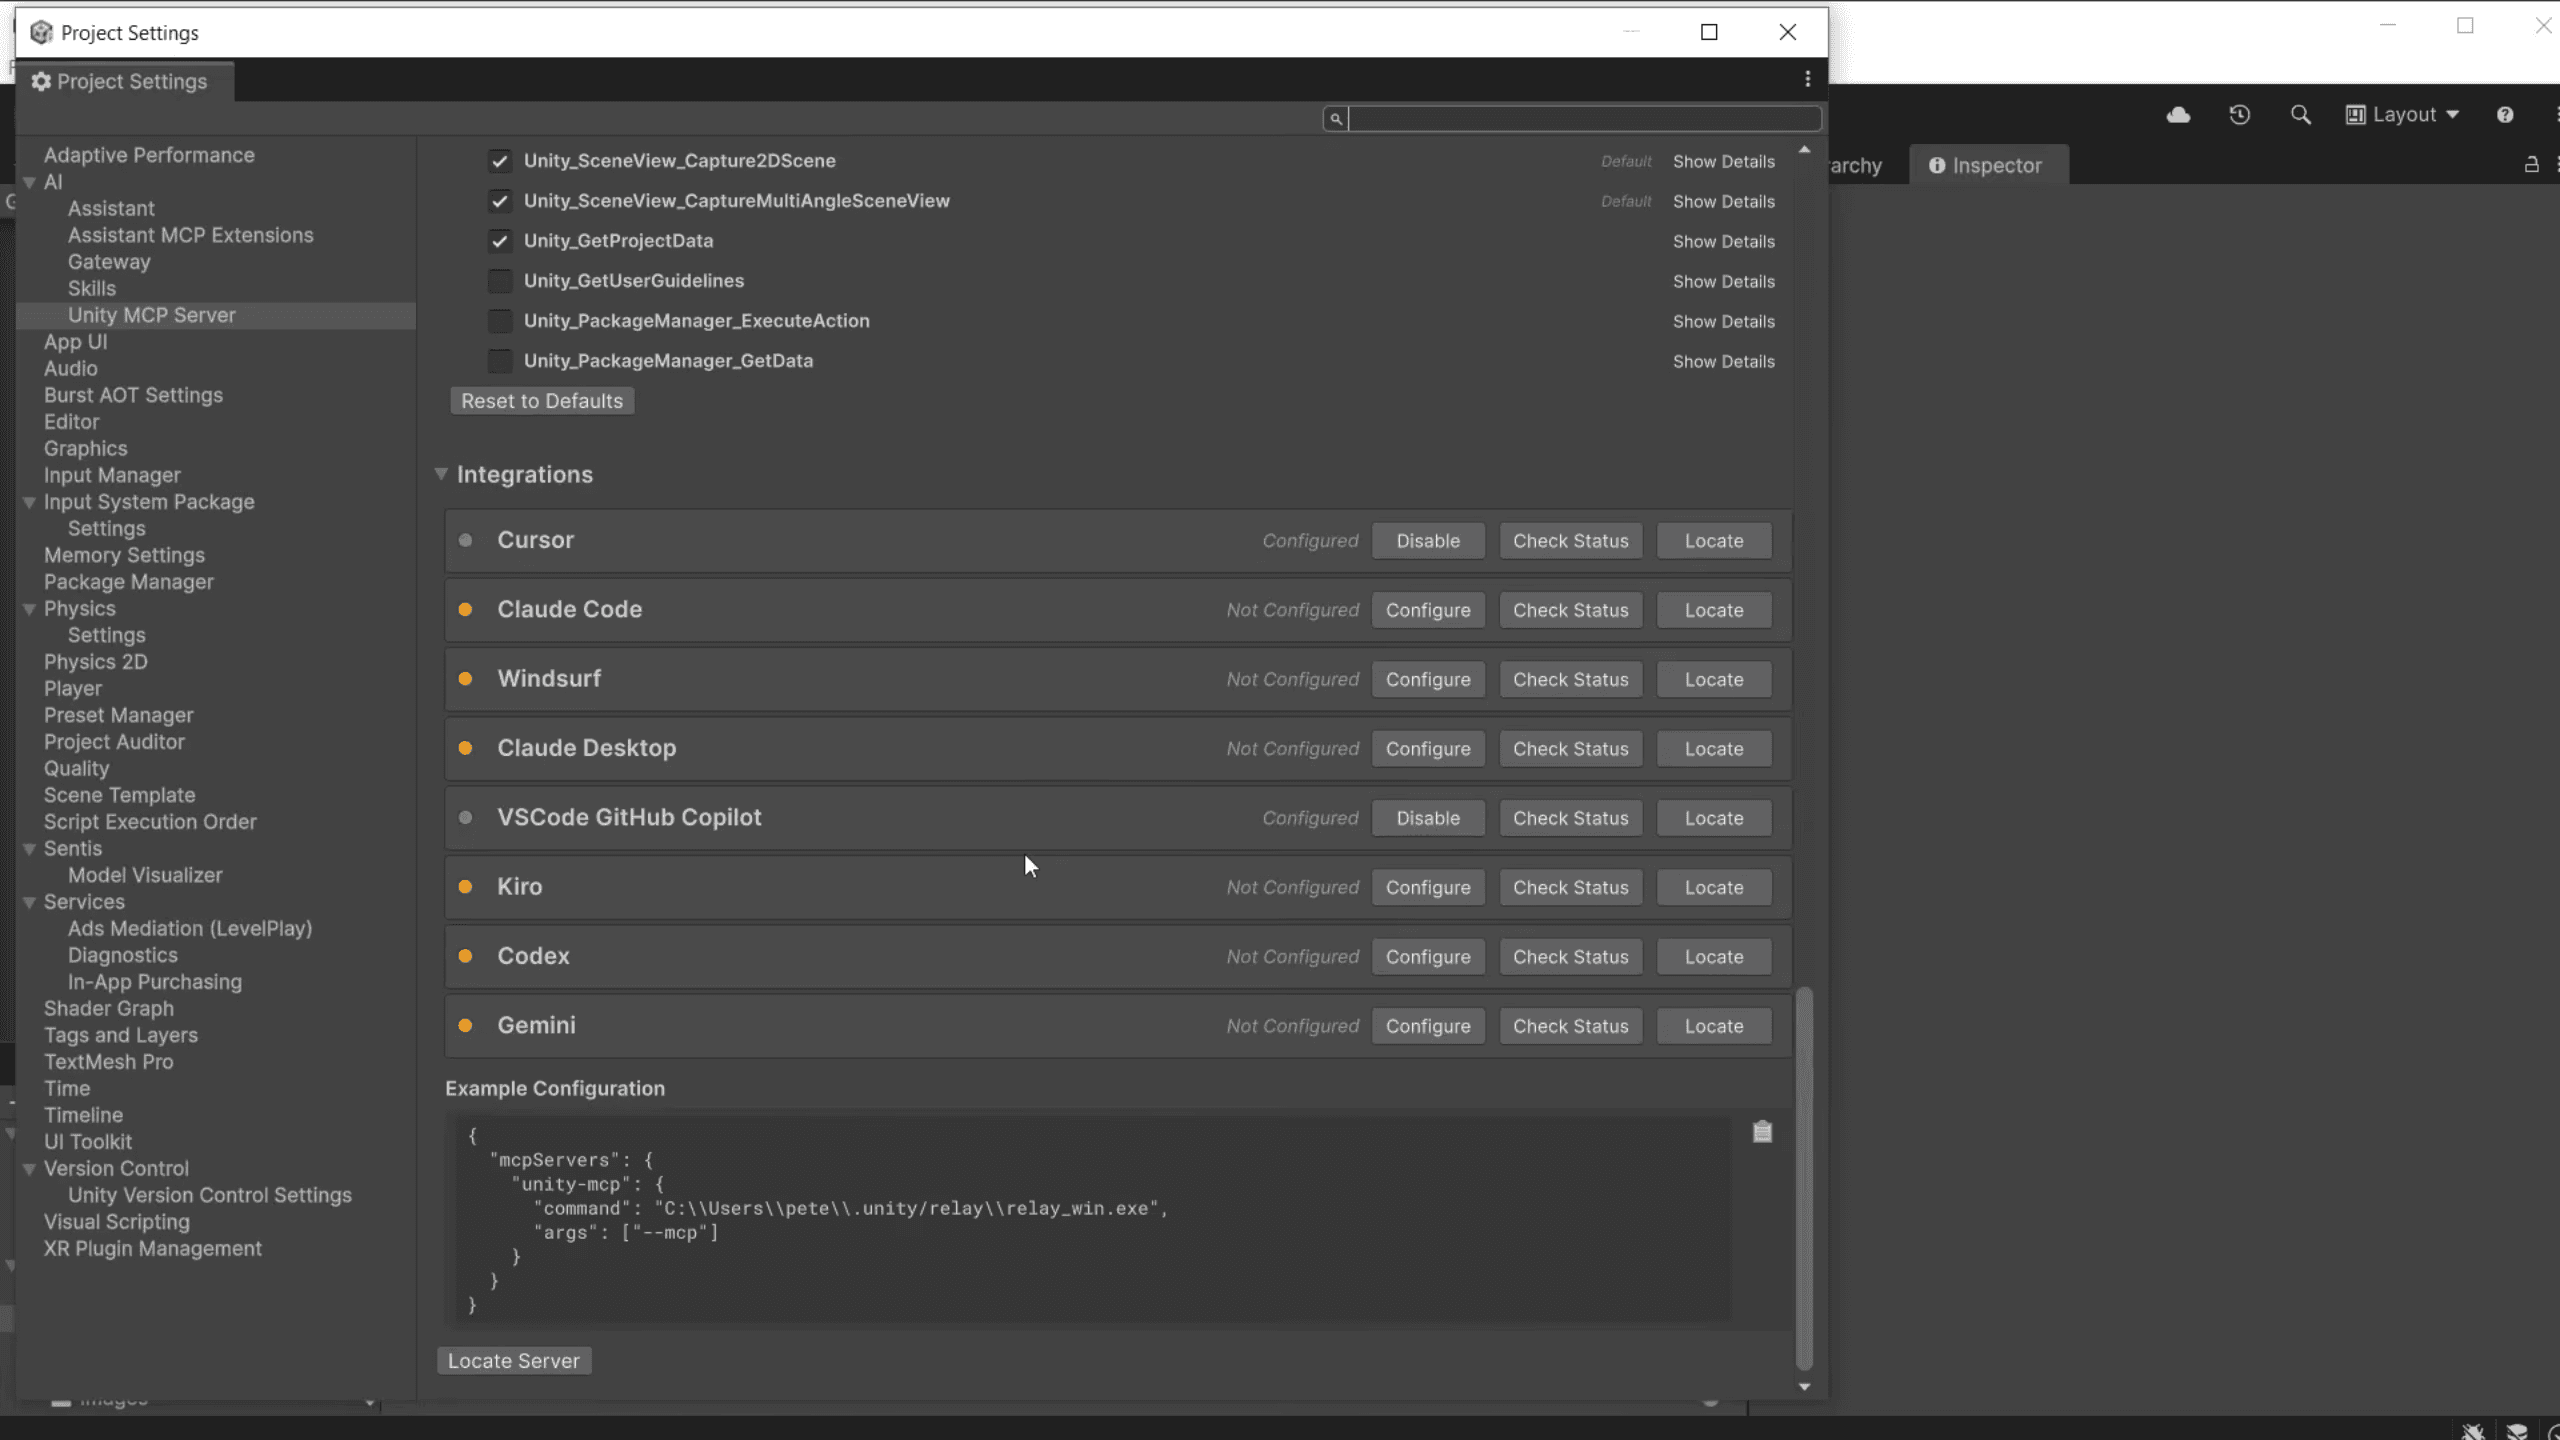Viewport: 2560px width, 1440px height.
Task: Click the bug debug icon in status bar
Action: [x=2473, y=1431]
